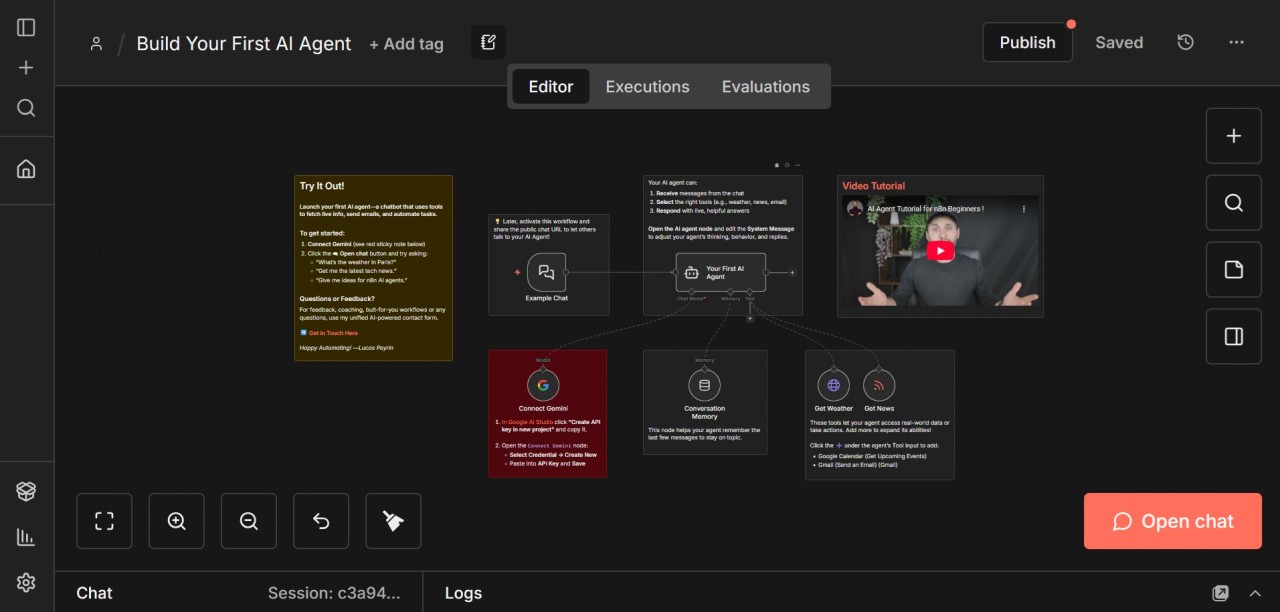The image size is (1280, 612).
Task: Add a node with the plus button
Action: pos(1233,136)
